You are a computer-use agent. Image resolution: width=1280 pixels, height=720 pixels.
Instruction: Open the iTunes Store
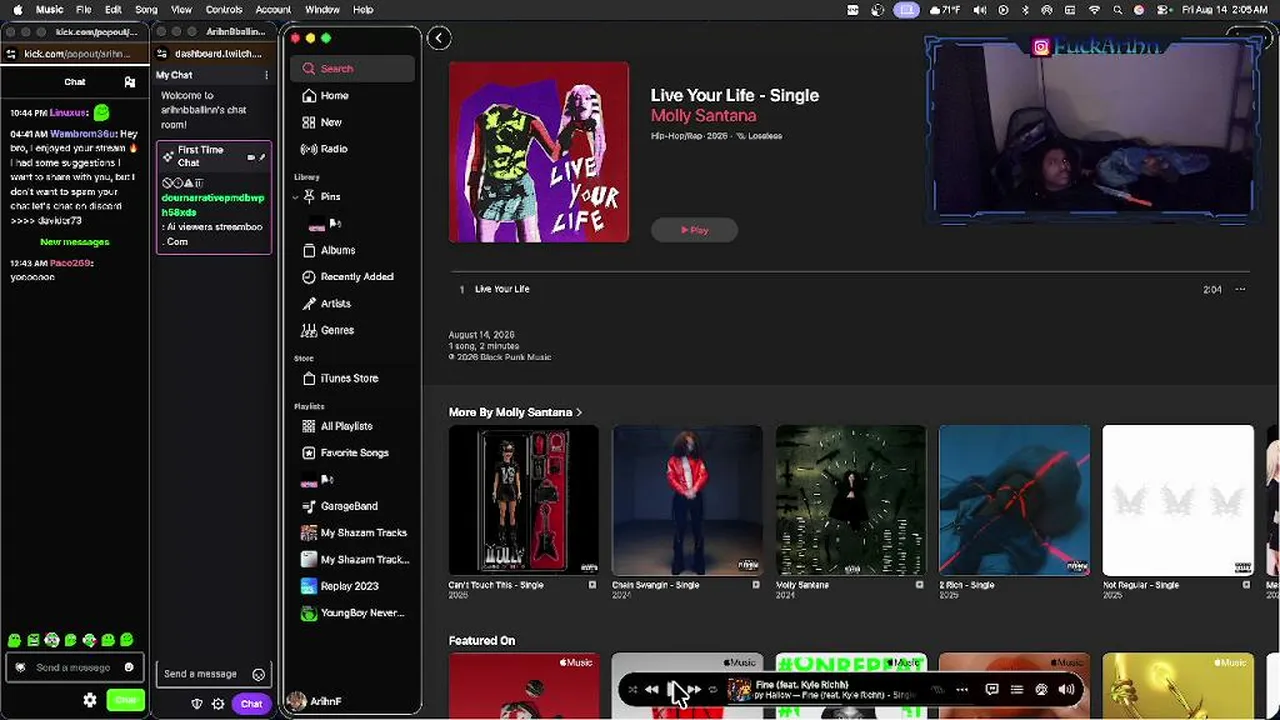click(349, 378)
